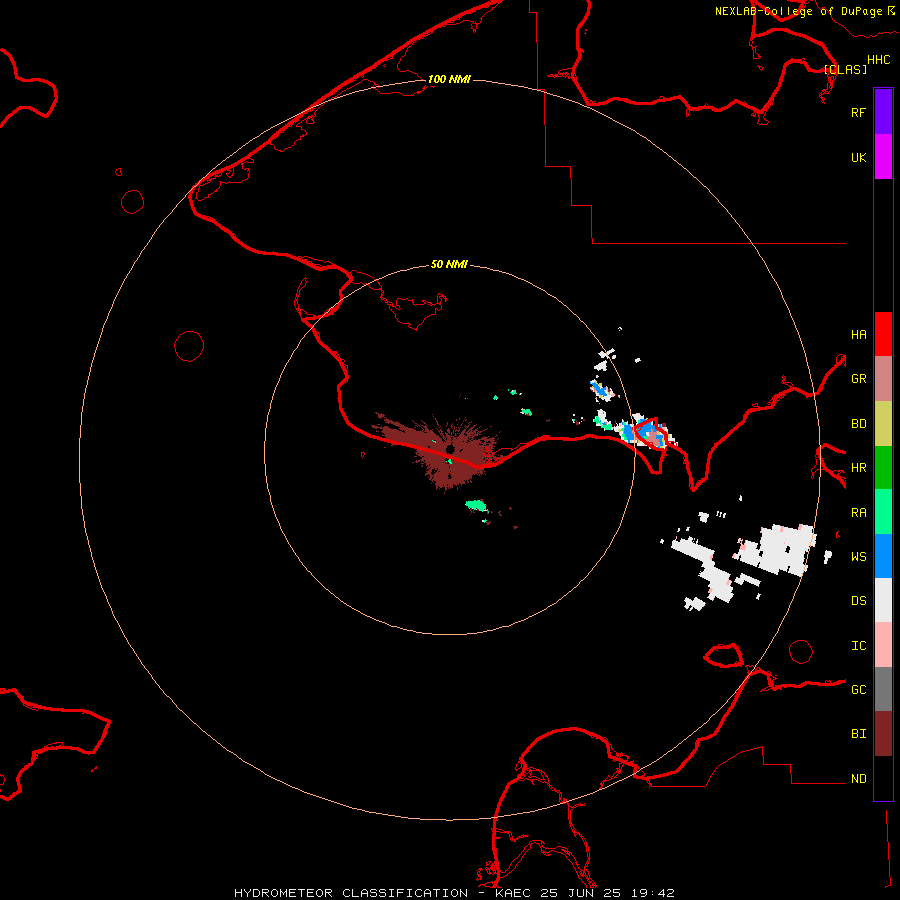900x900 pixels.
Task: Click the HR legend label
Action: [x=858, y=468]
